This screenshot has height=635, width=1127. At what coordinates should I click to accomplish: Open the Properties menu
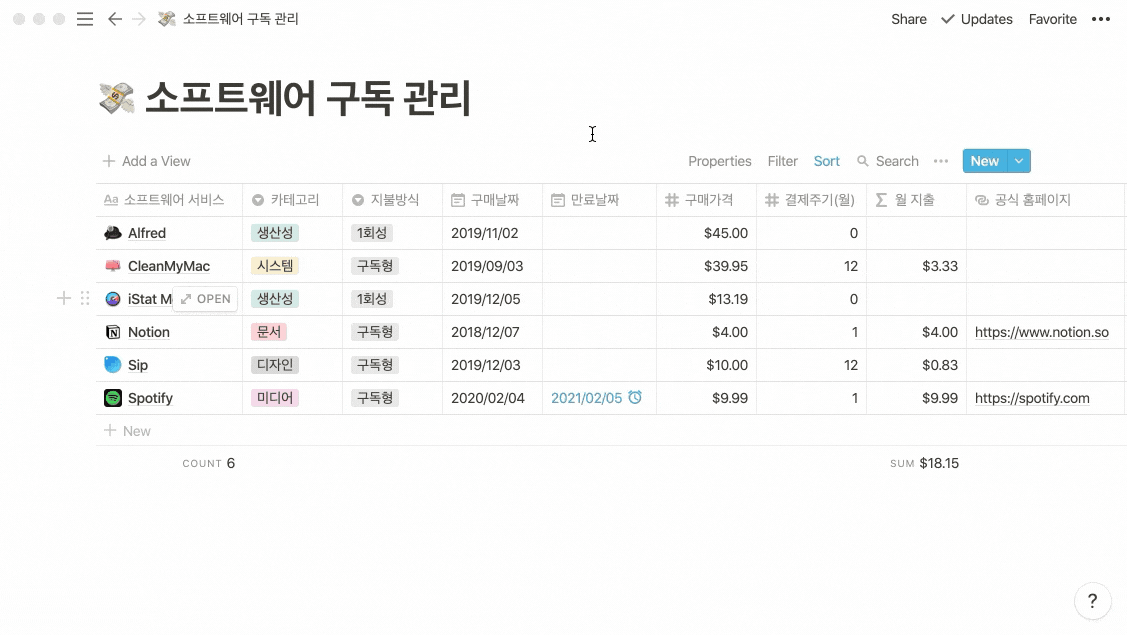(719, 161)
